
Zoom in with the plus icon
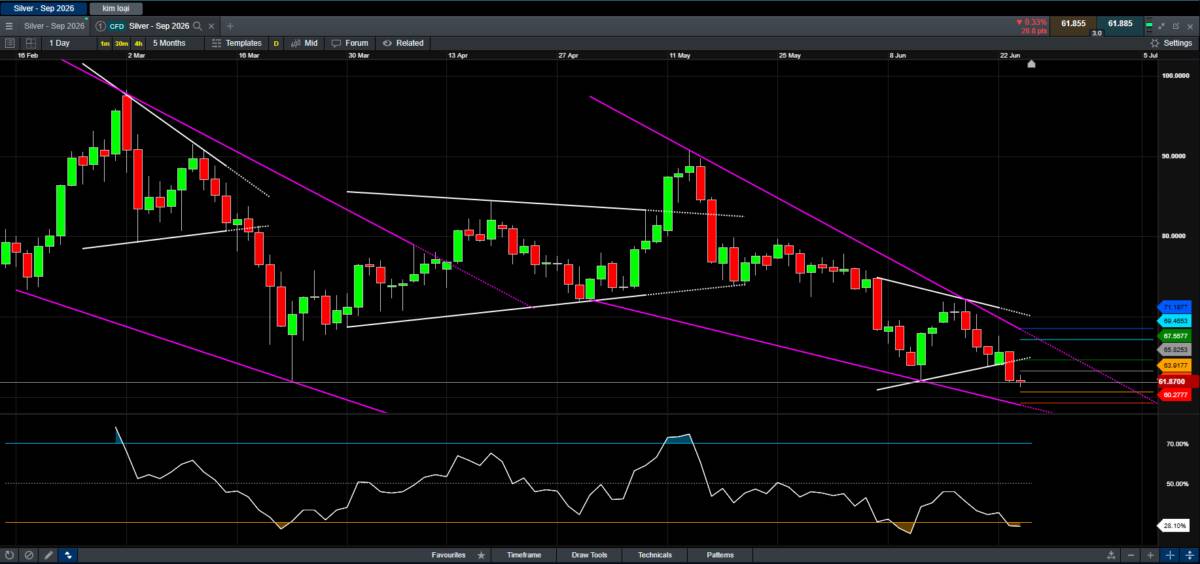(1151, 554)
